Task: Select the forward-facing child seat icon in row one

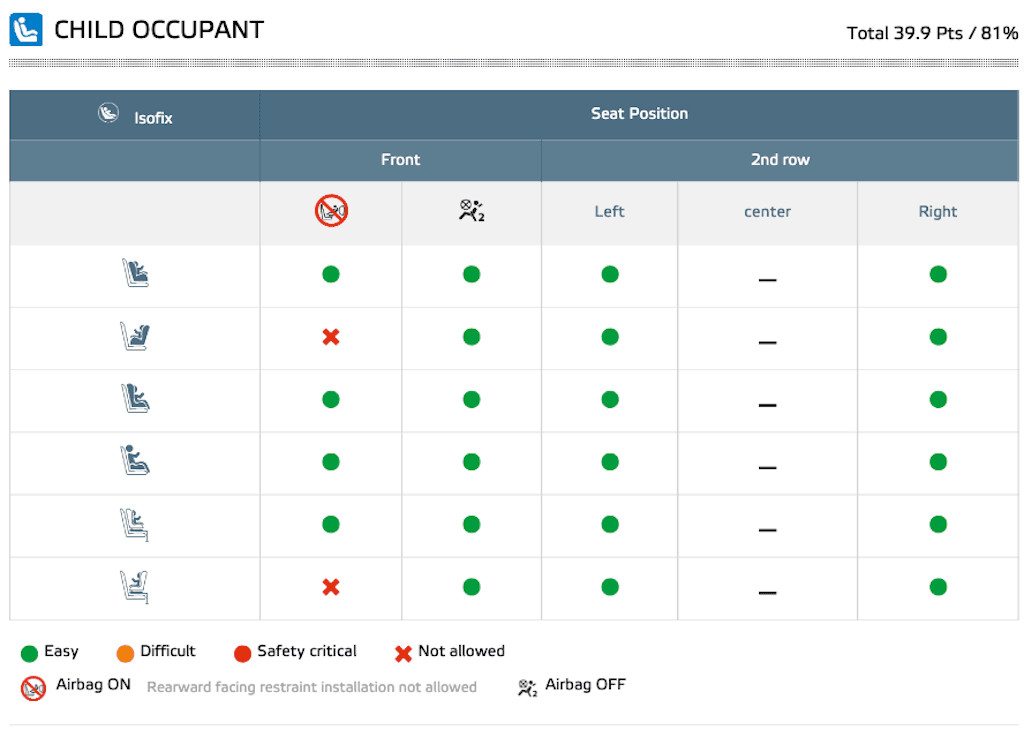Action: [134, 274]
